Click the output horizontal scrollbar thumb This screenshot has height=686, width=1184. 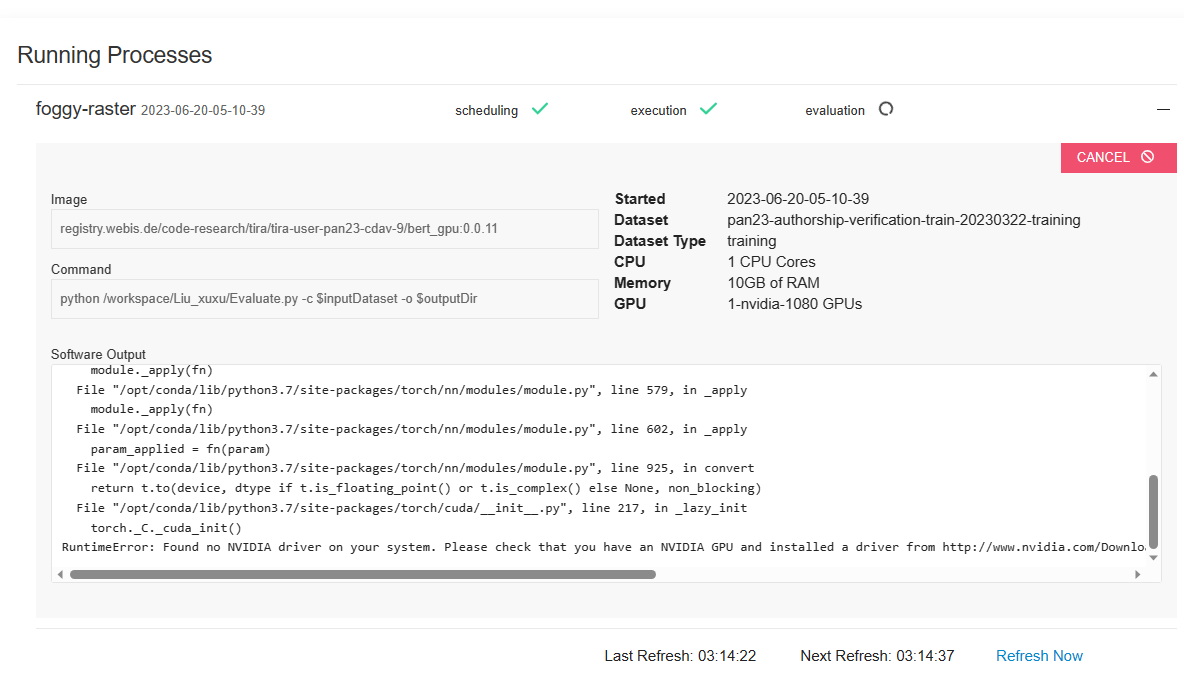point(362,574)
